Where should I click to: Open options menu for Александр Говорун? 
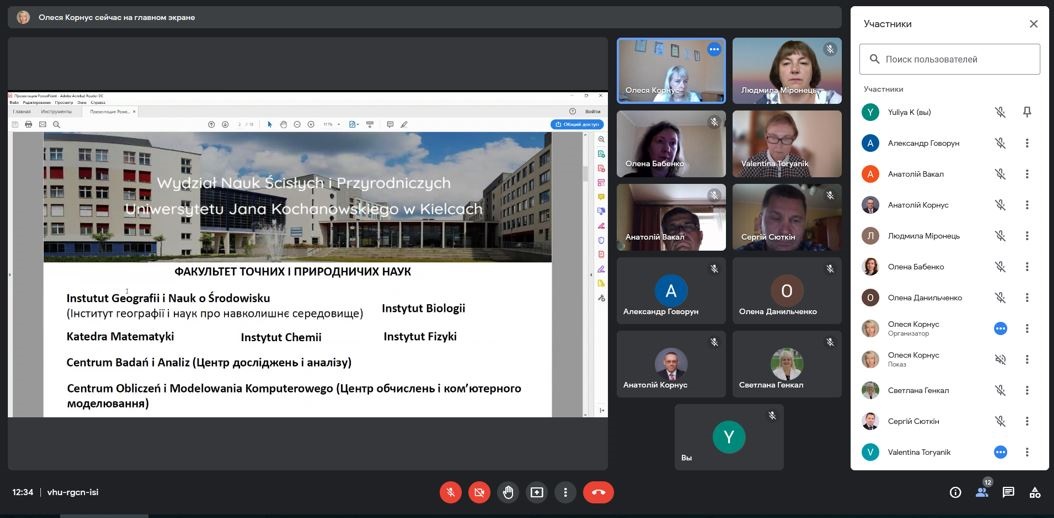[x=1027, y=143]
